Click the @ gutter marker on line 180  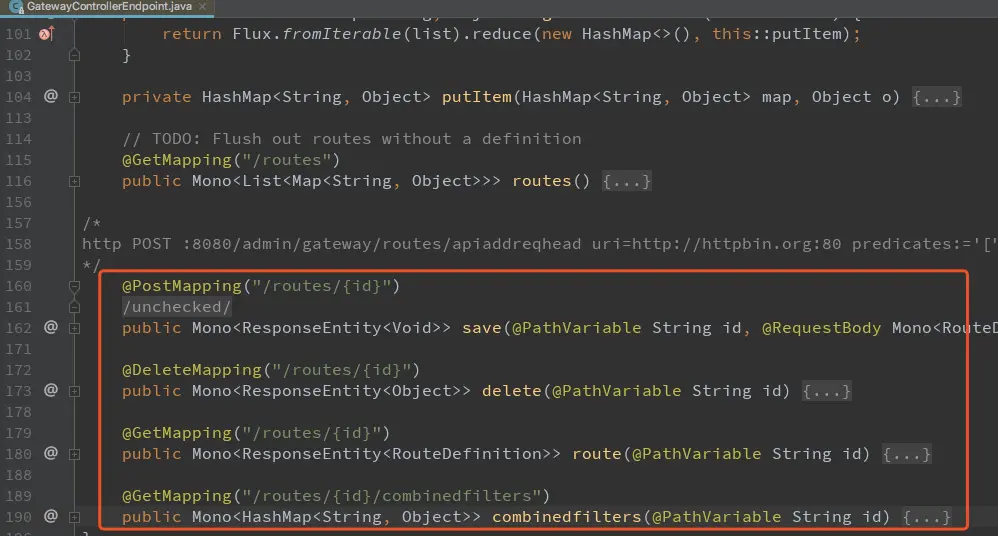(50, 454)
